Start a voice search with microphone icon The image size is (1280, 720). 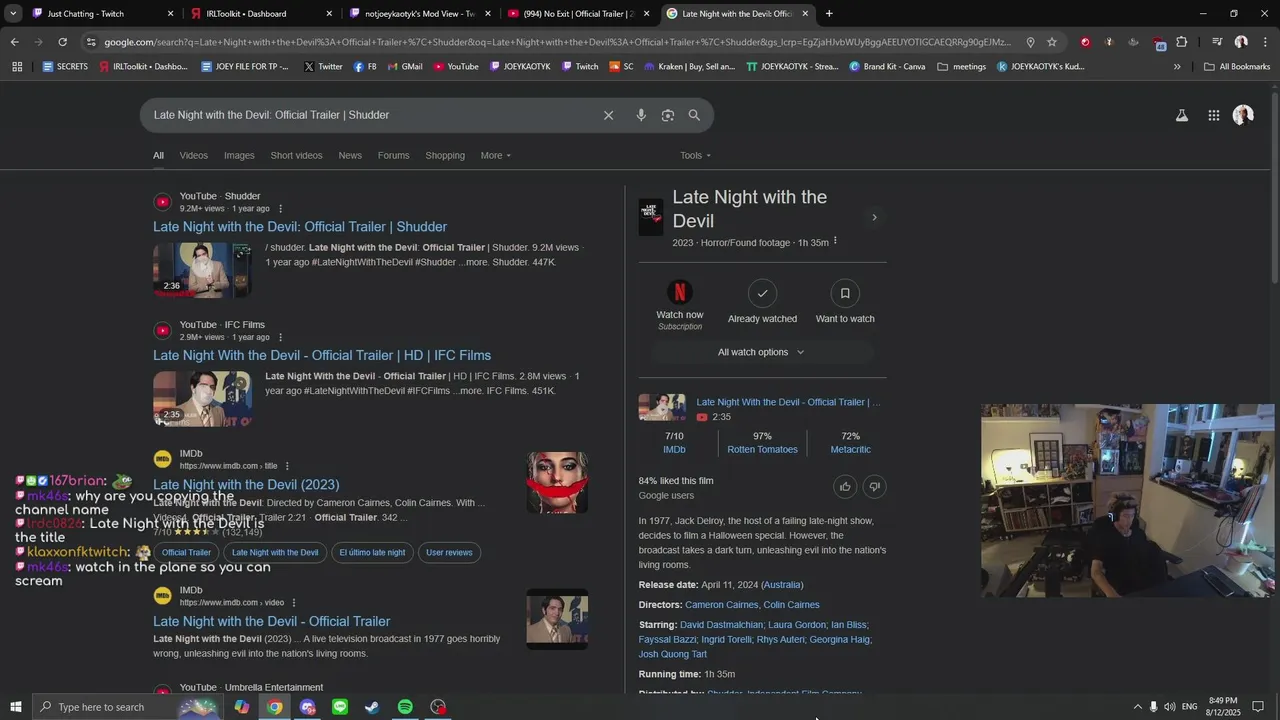click(641, 115)
